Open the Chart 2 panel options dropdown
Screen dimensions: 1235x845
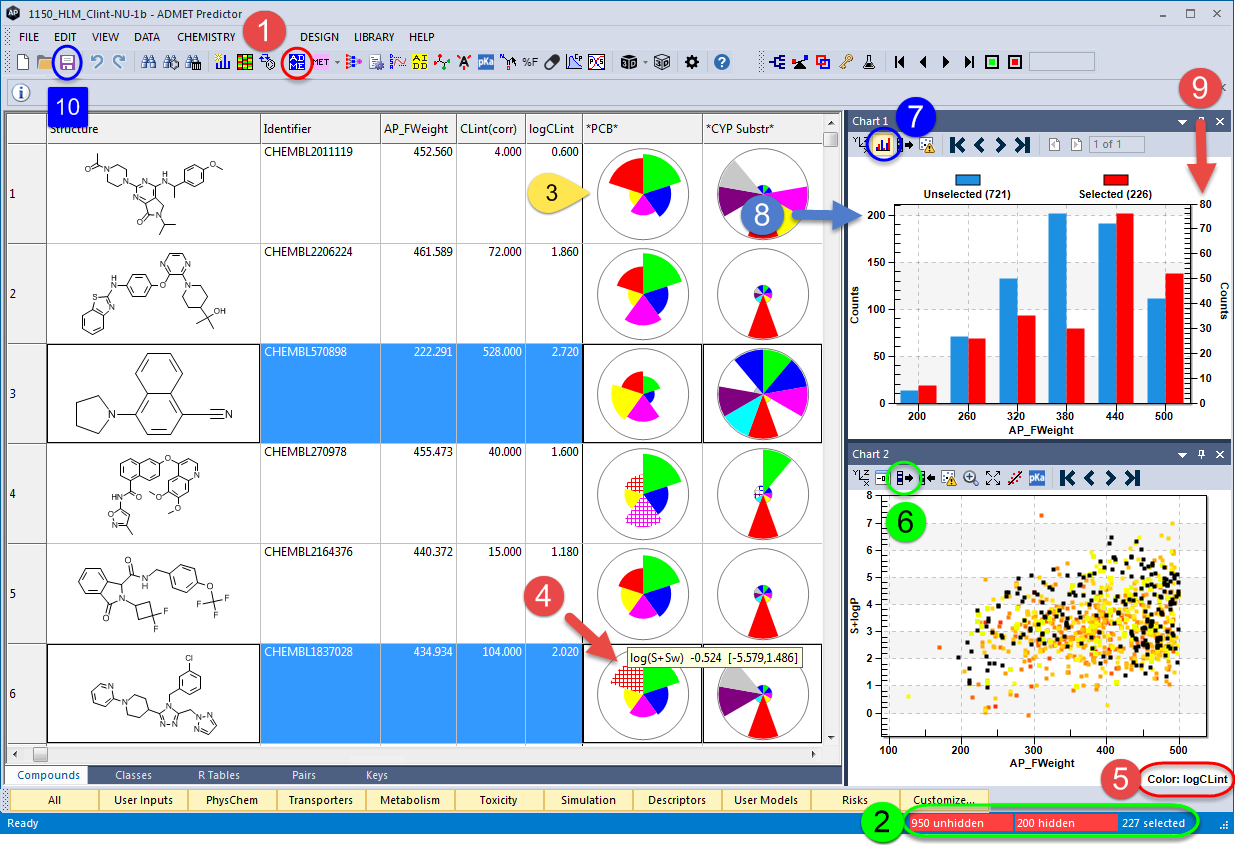click(x=1183, y=454)
